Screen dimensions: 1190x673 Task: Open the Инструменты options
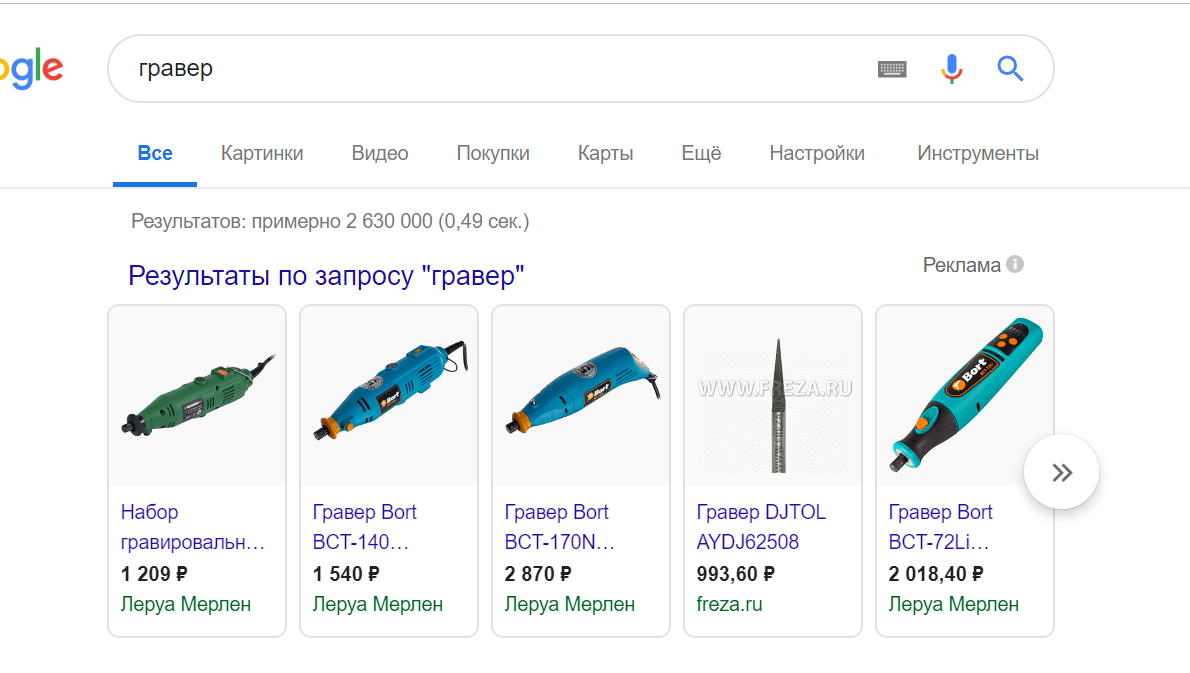978,153
